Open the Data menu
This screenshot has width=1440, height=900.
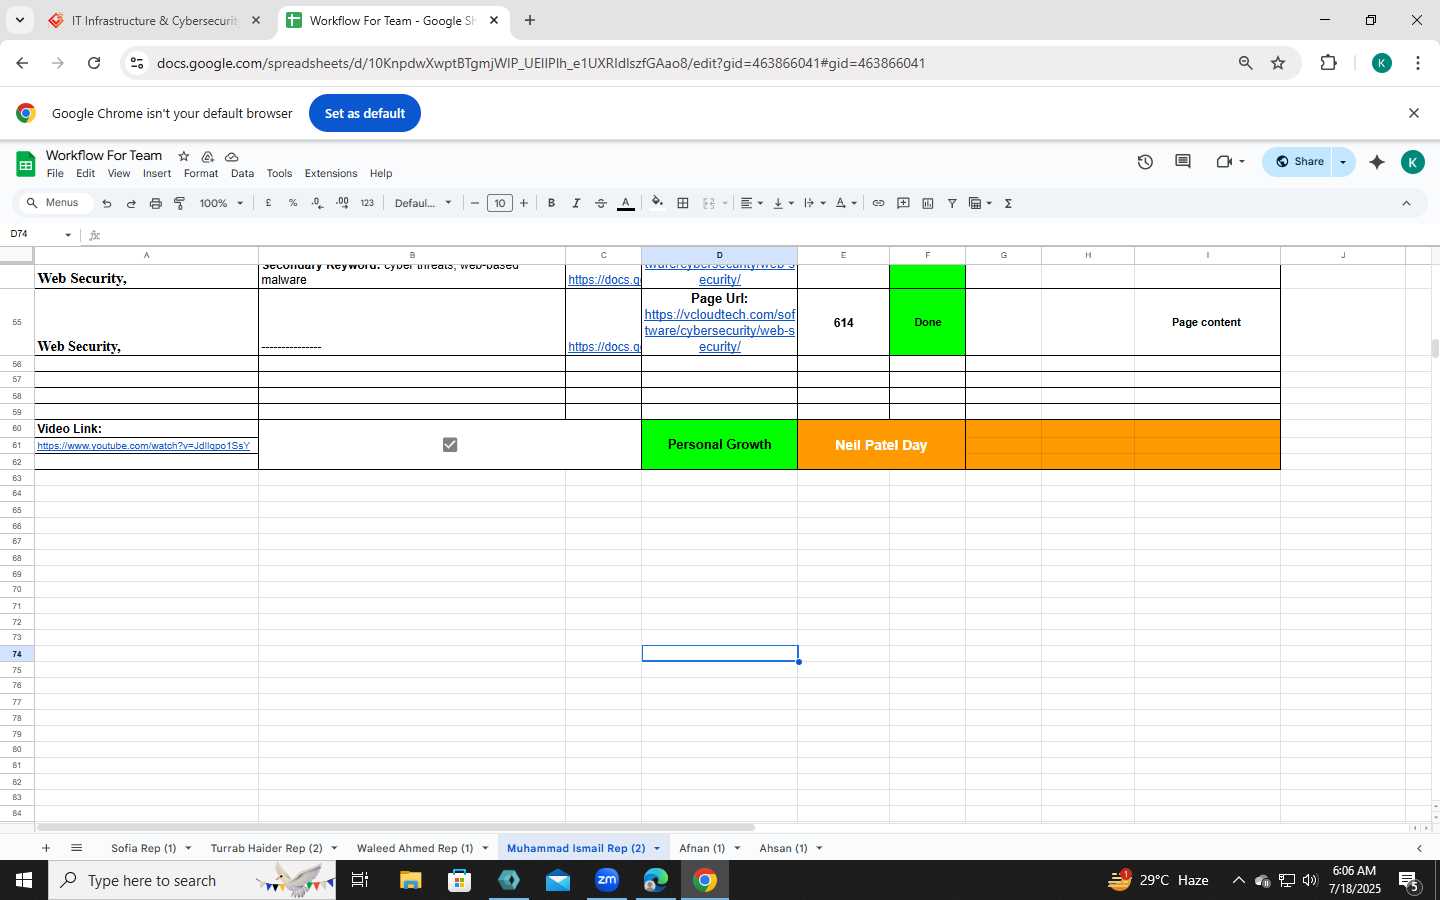[242, 173]
